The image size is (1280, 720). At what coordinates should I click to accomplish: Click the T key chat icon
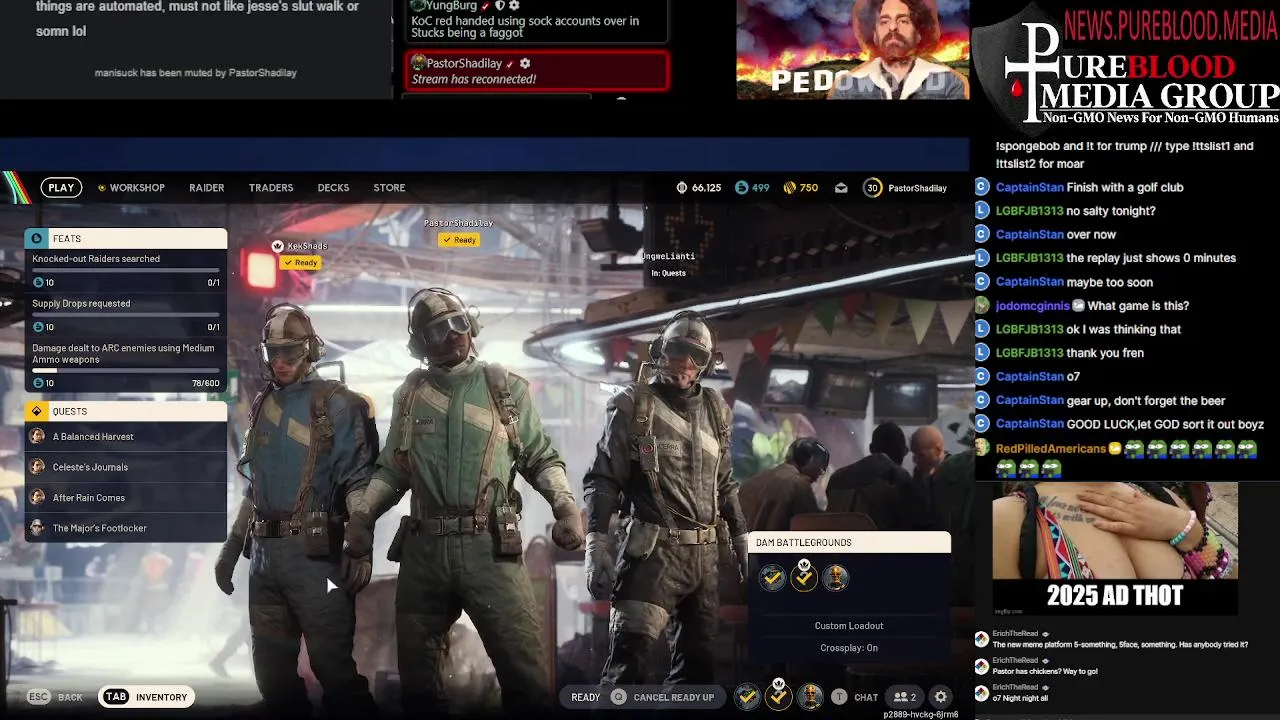pyautogui.click(x=839, y=697)
